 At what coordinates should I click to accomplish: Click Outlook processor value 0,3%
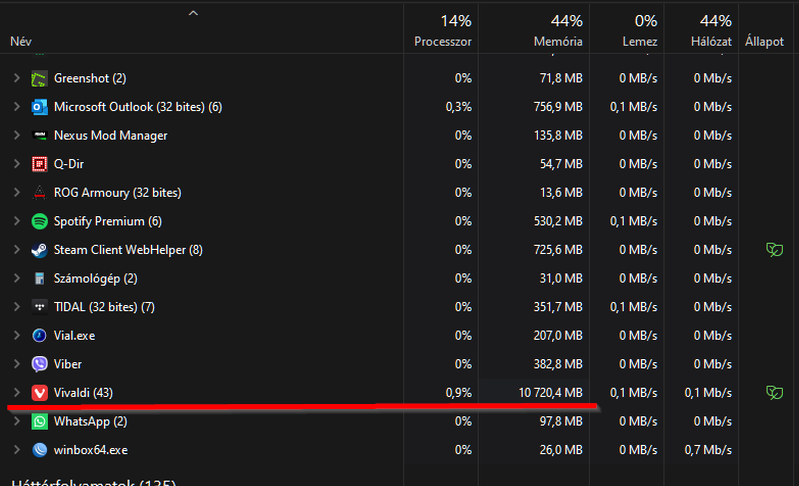(x=459, y=107)
